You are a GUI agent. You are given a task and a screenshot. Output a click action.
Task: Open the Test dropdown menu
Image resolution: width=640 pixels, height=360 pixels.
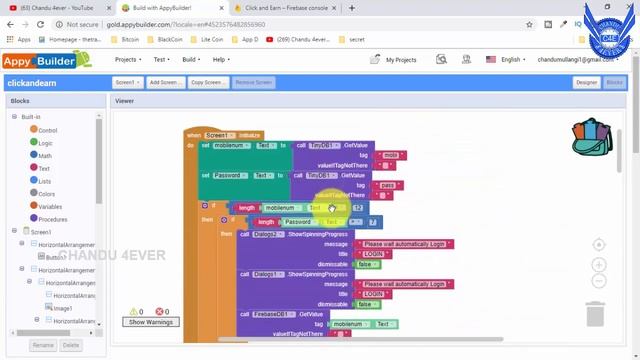tap(162, 60)
